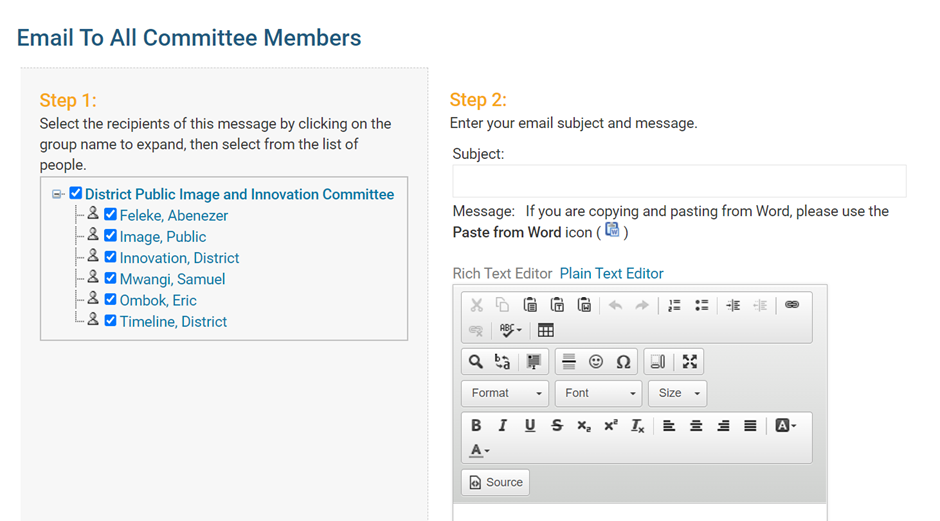The image size is (940, 521).
Task: Insert a smiley emoticon
Action: click(x=596, y=362)
